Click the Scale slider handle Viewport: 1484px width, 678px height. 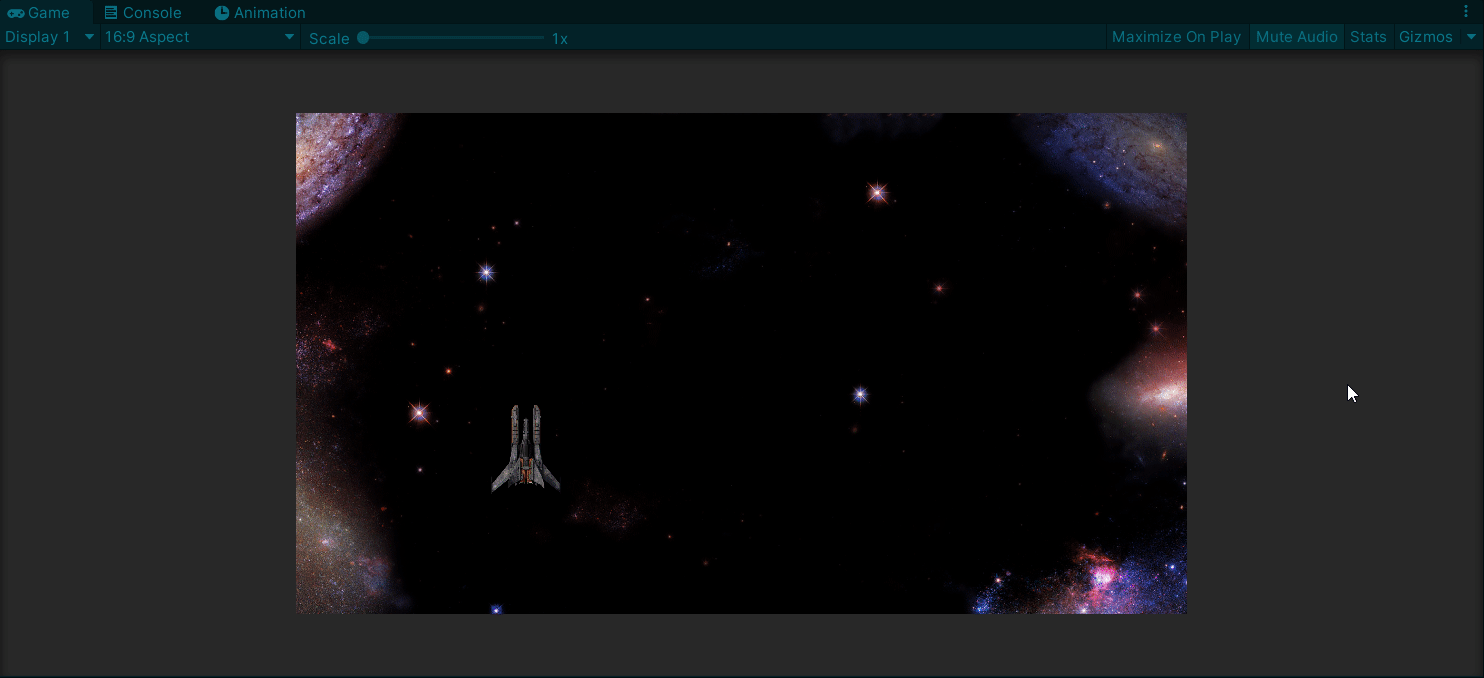(x=363, y=38)
